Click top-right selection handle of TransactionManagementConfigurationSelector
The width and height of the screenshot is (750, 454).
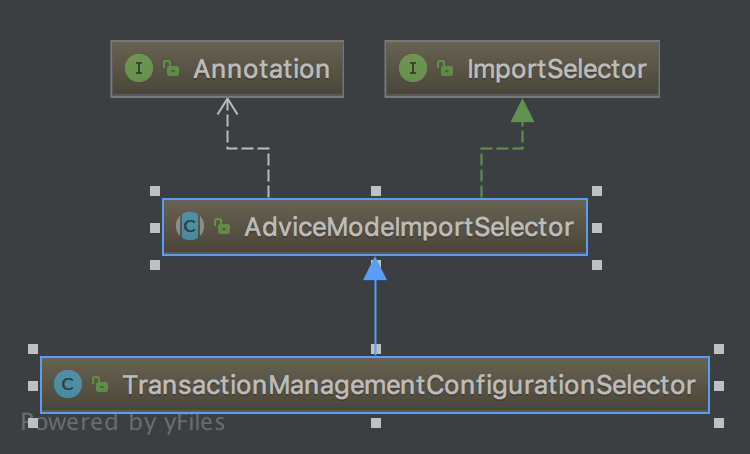point(718,348)
